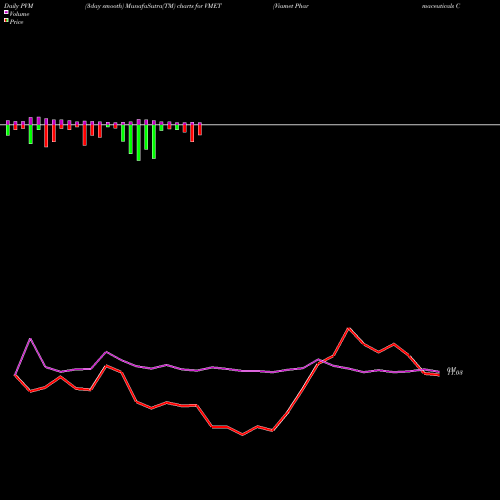Click the first peak of the magenta volume line
Viewport: 500px width, 500px height.
(30, 339)
